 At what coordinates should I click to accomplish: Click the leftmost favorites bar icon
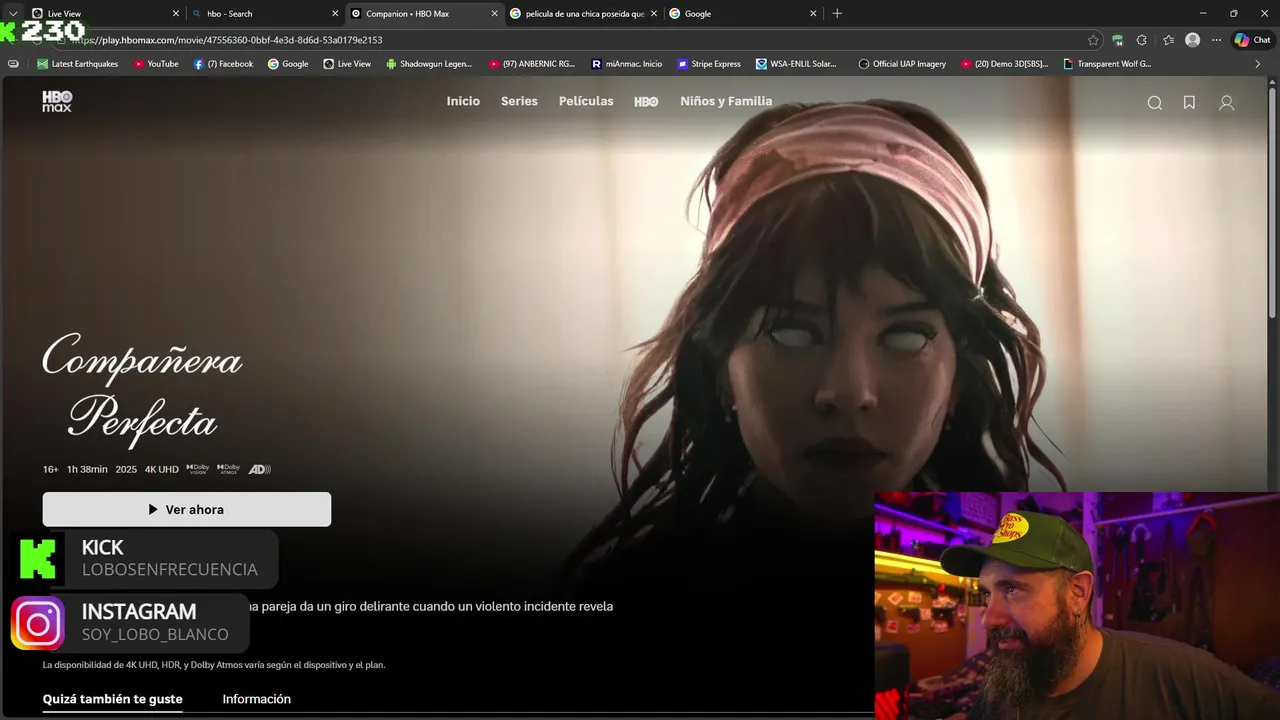pos(13,64)
